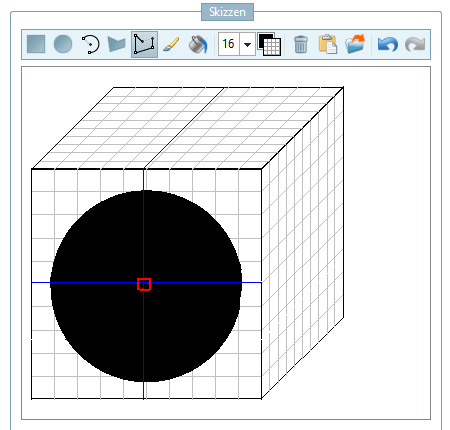Image resolution: width=450 pixels, height=430 pixels.
Task: Toggle the polyline outline tool
Action: tap(144, 44)
